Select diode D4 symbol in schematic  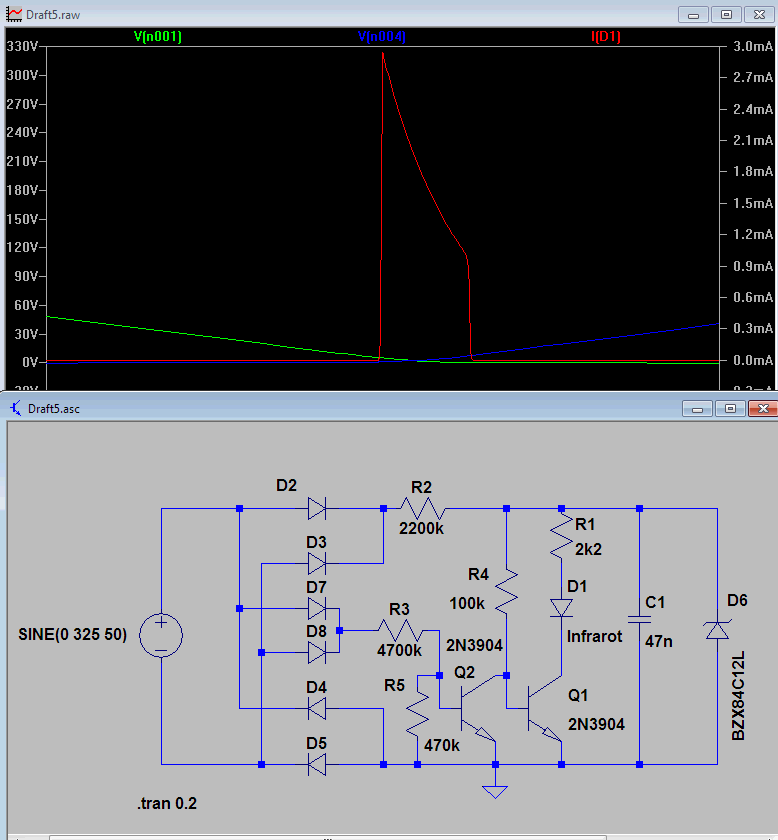click(317, 709)
